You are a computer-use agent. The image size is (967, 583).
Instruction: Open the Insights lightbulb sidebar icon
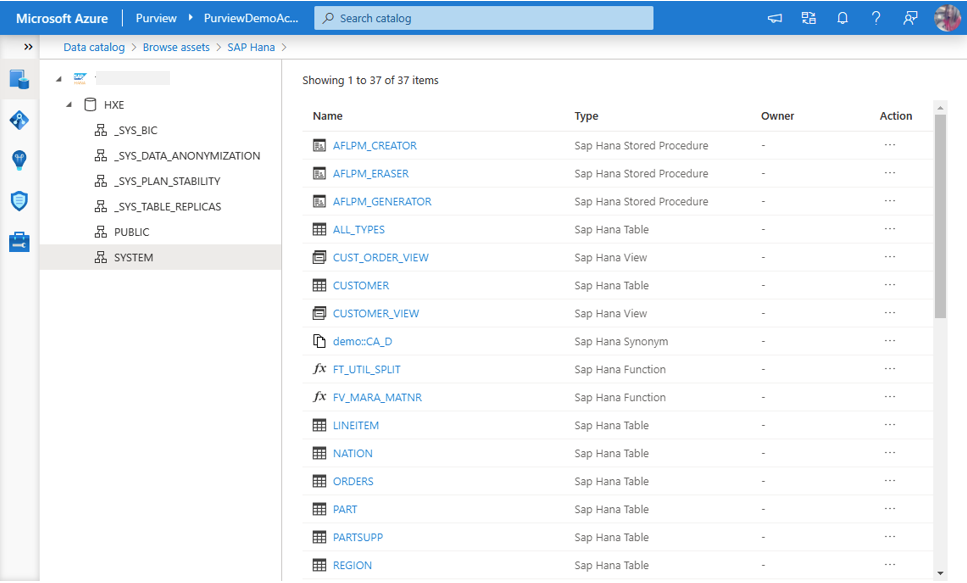point(19,160)
